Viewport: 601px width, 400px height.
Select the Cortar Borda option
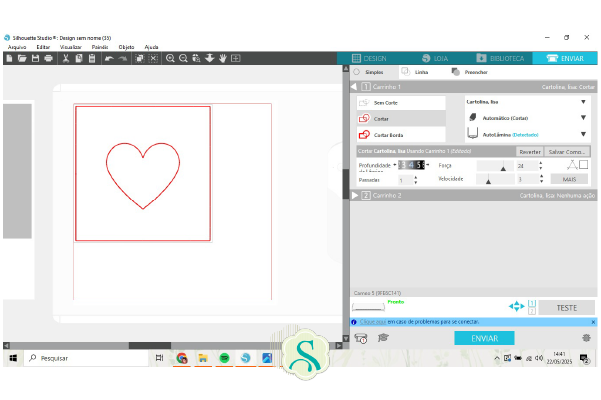point(401,135)
